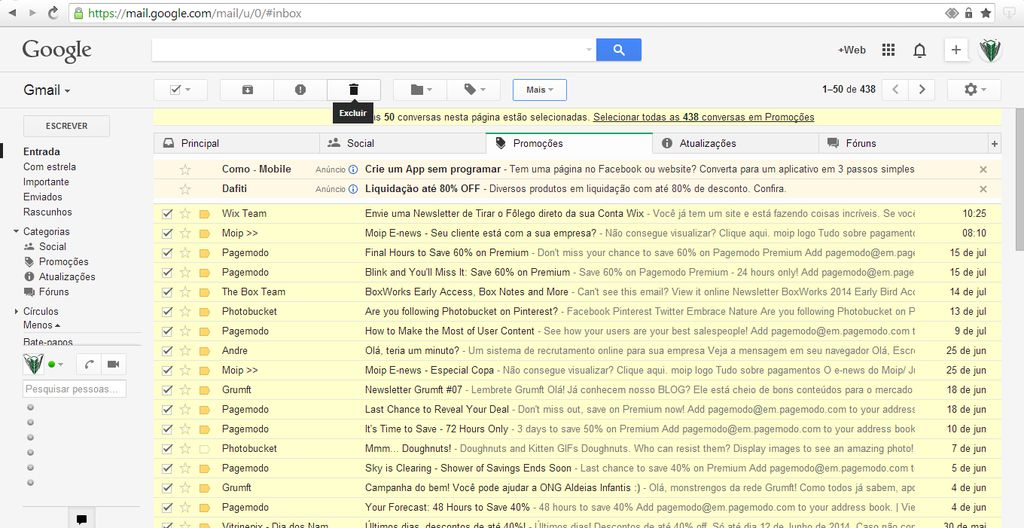Image resolution: width=1024 pixels, height=528 pixels.
Task: Open account avatar in top right
Action: [x=990, y=50]
